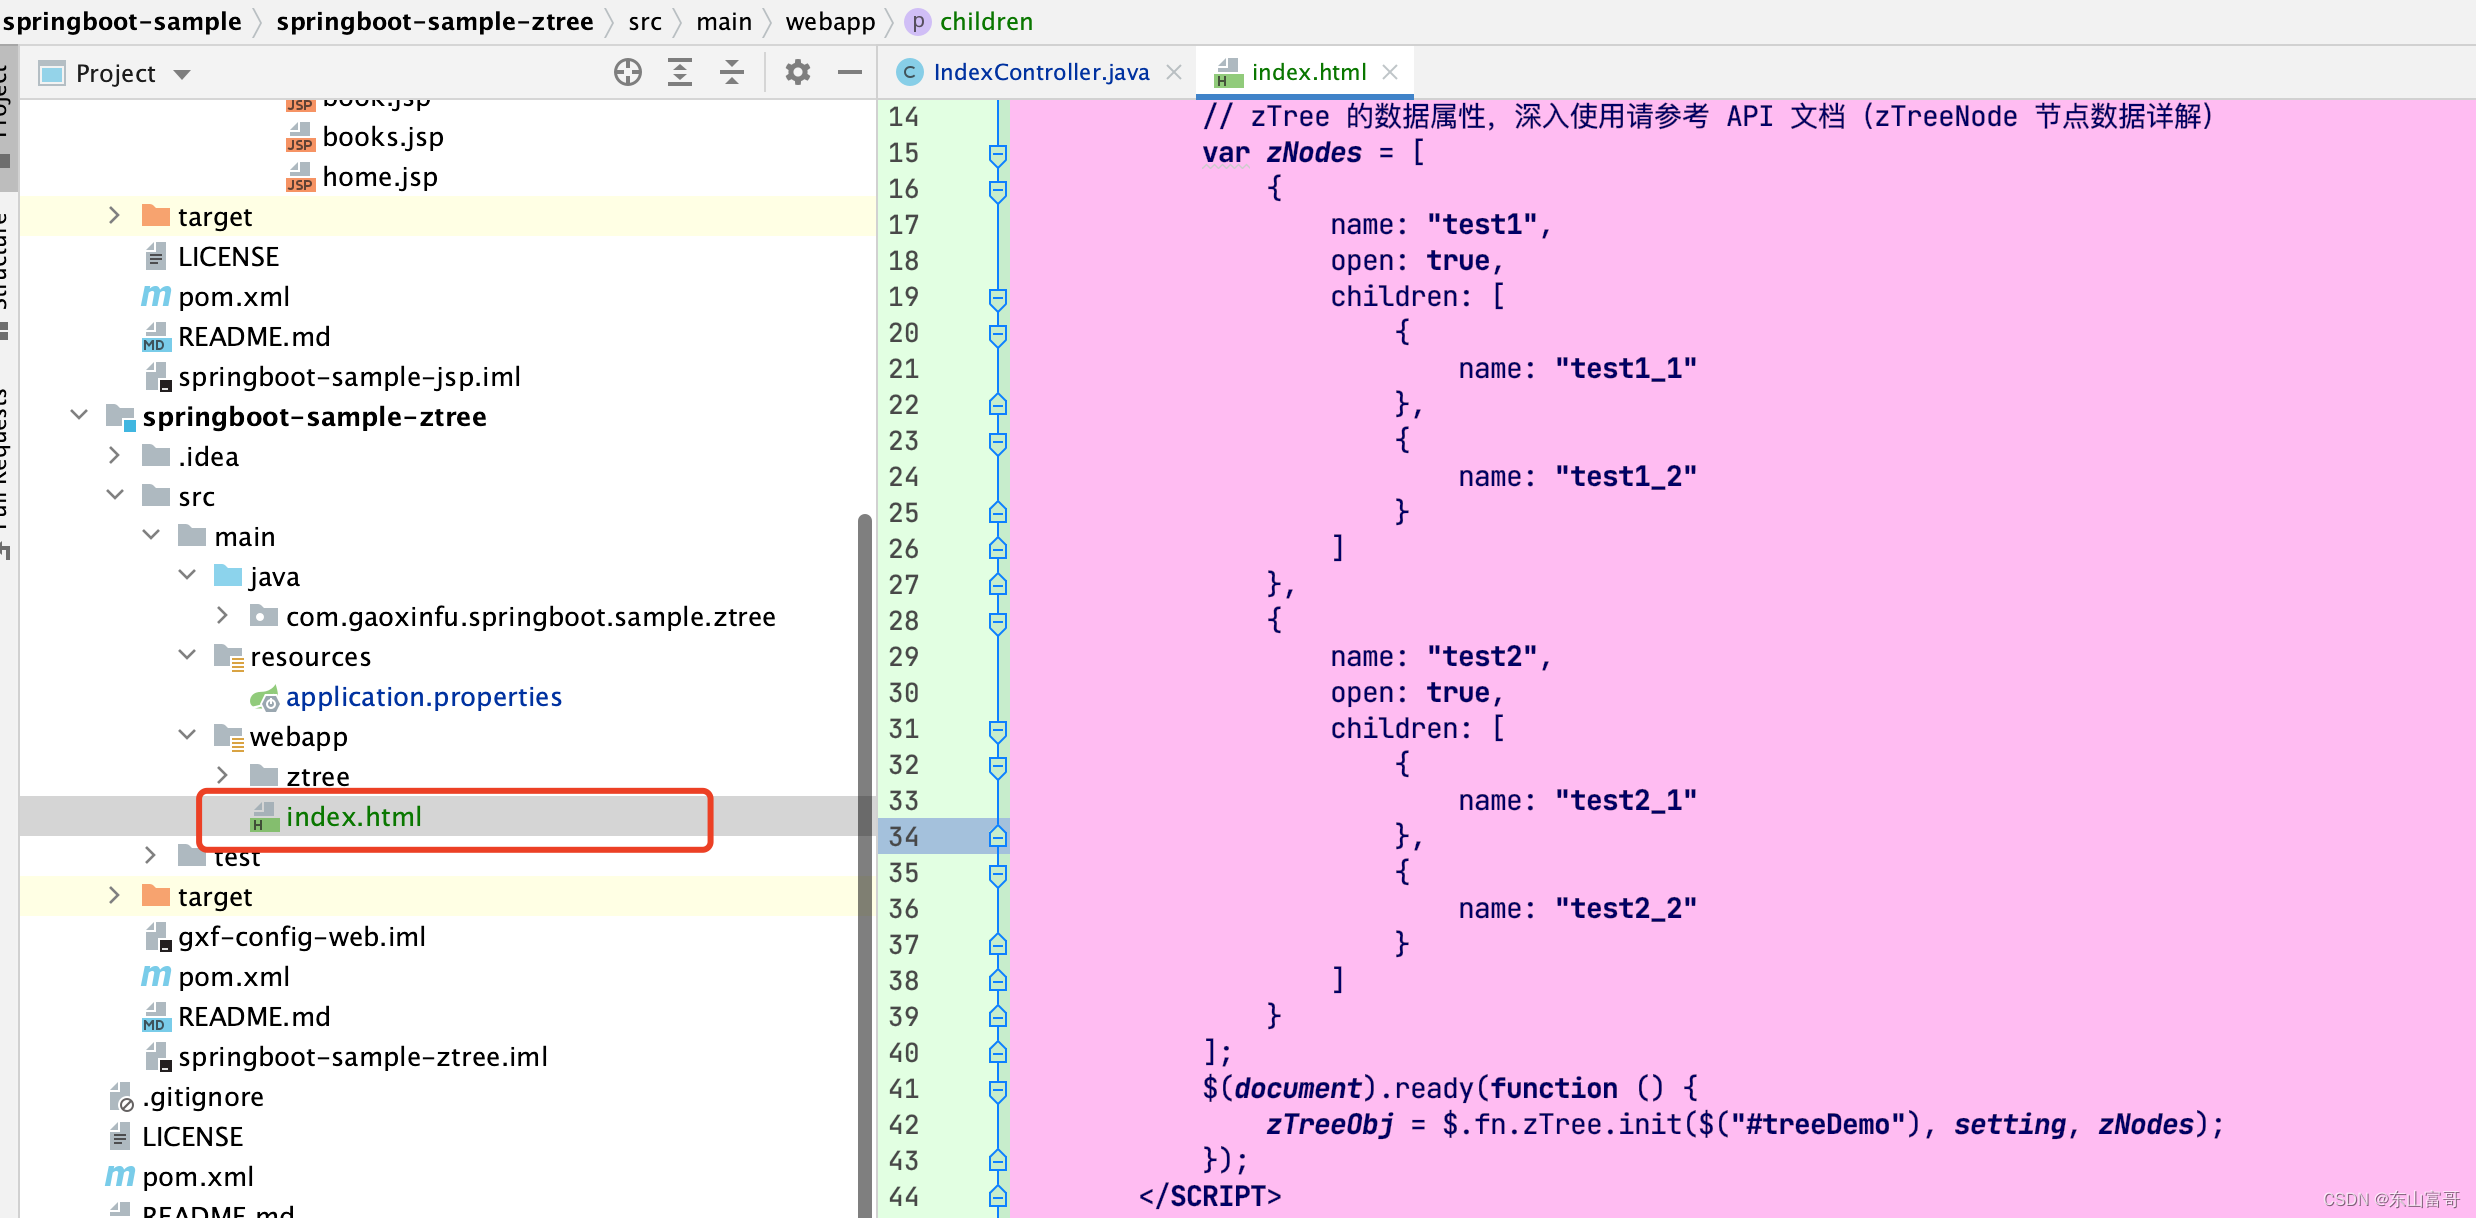This screenshot has height=1218, width=2476.
Task: Click the webapp breadcrumb
Action: click(830, 21)
